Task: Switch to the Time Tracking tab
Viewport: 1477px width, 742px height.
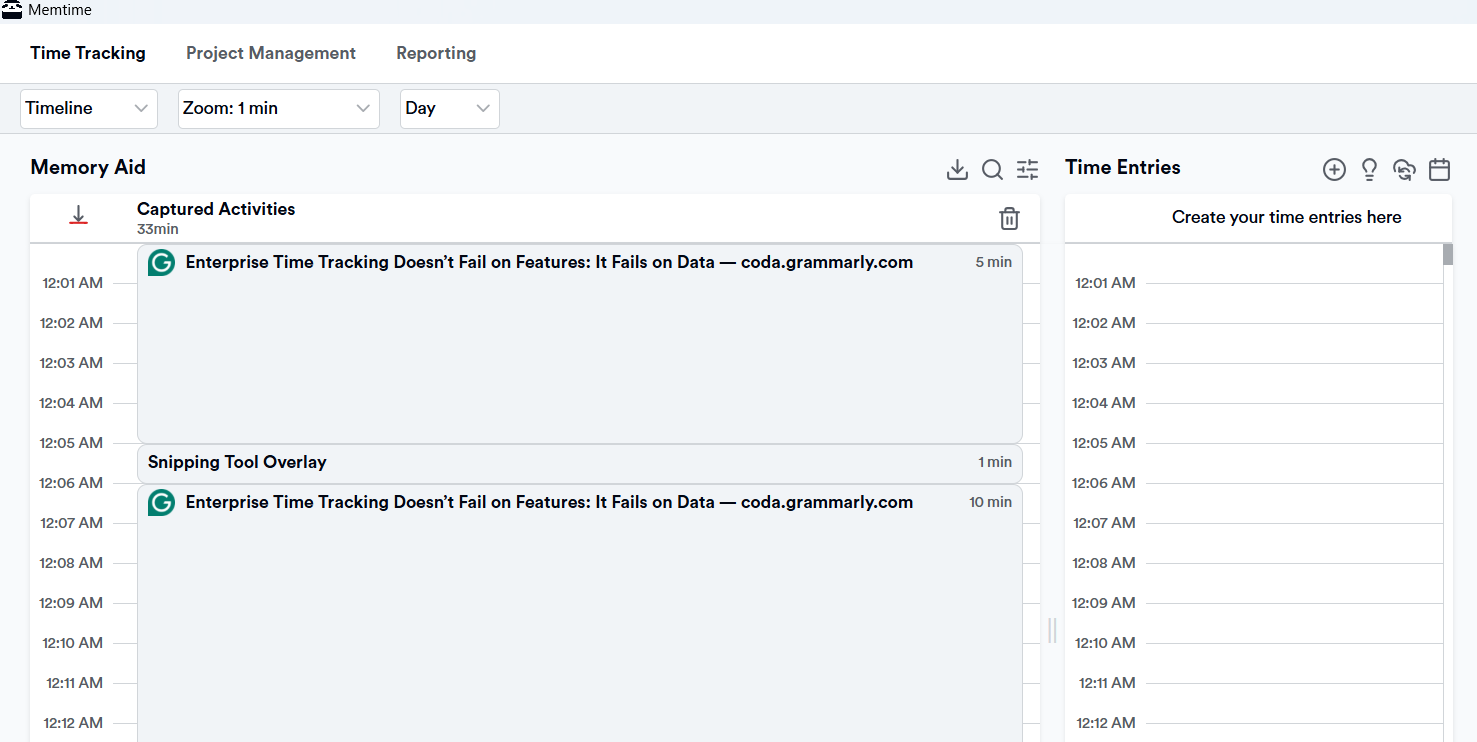Action: 88,53
